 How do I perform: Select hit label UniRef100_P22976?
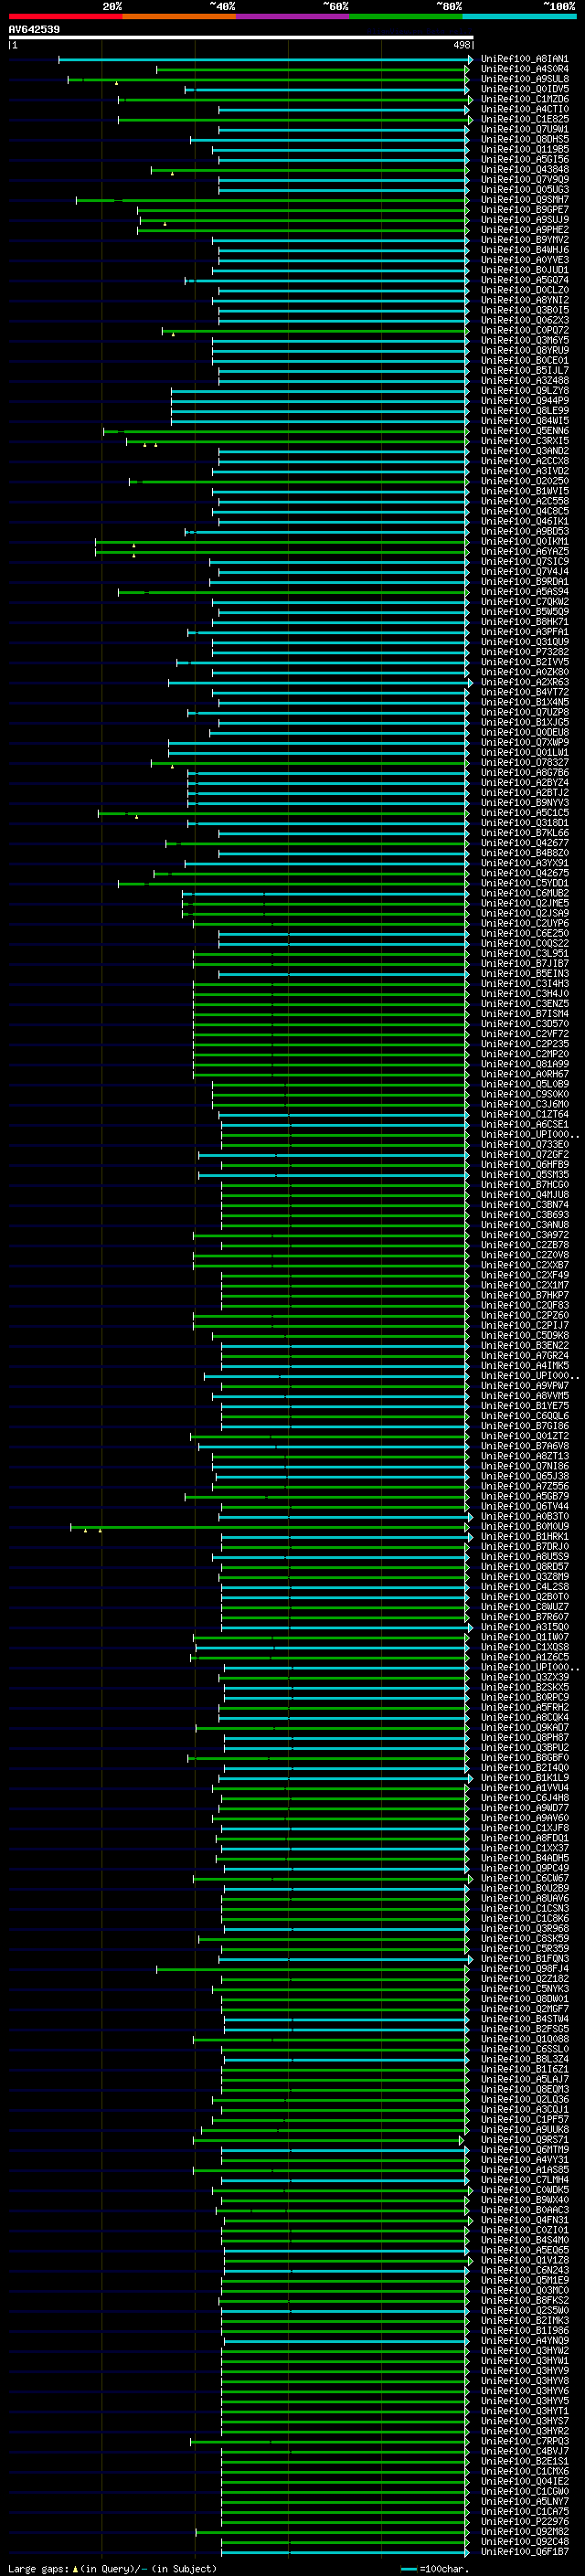tap(525, 2521)
